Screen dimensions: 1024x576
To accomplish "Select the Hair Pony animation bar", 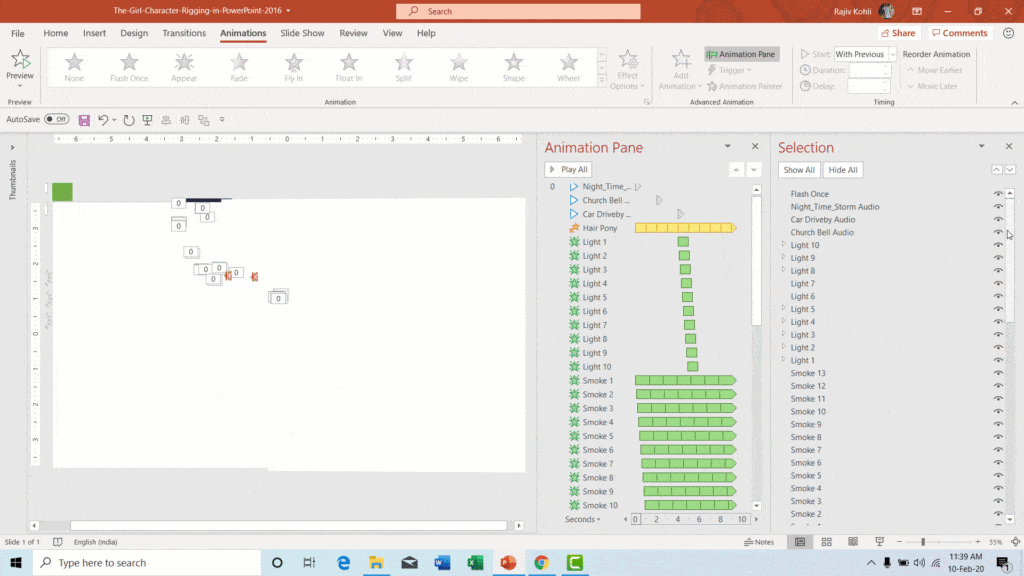I will click(685, 227).
